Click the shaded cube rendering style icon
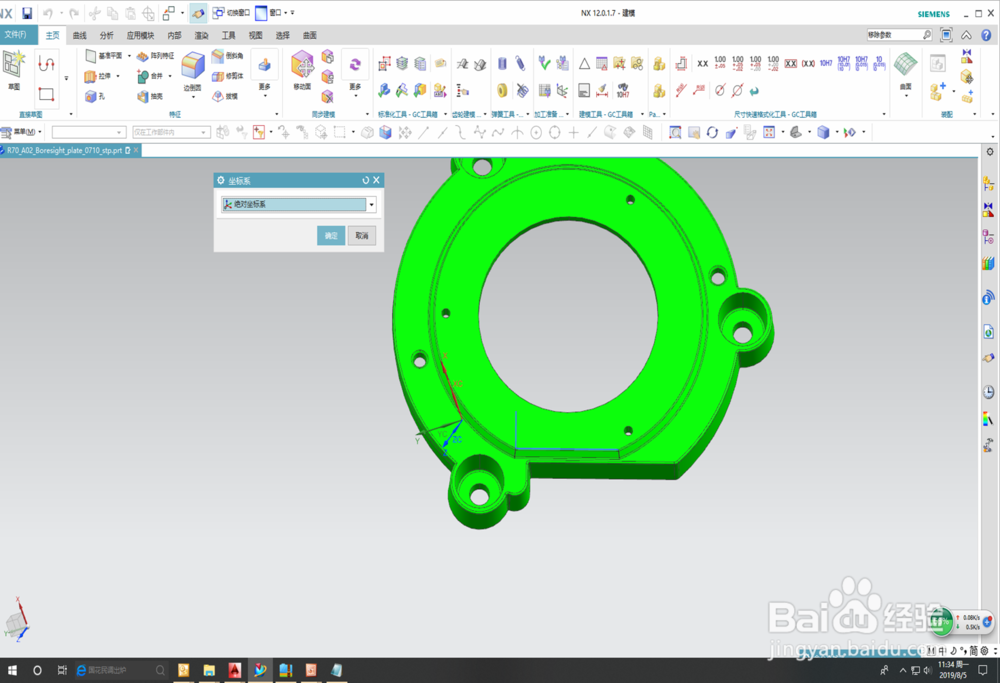 pos(823,133)
